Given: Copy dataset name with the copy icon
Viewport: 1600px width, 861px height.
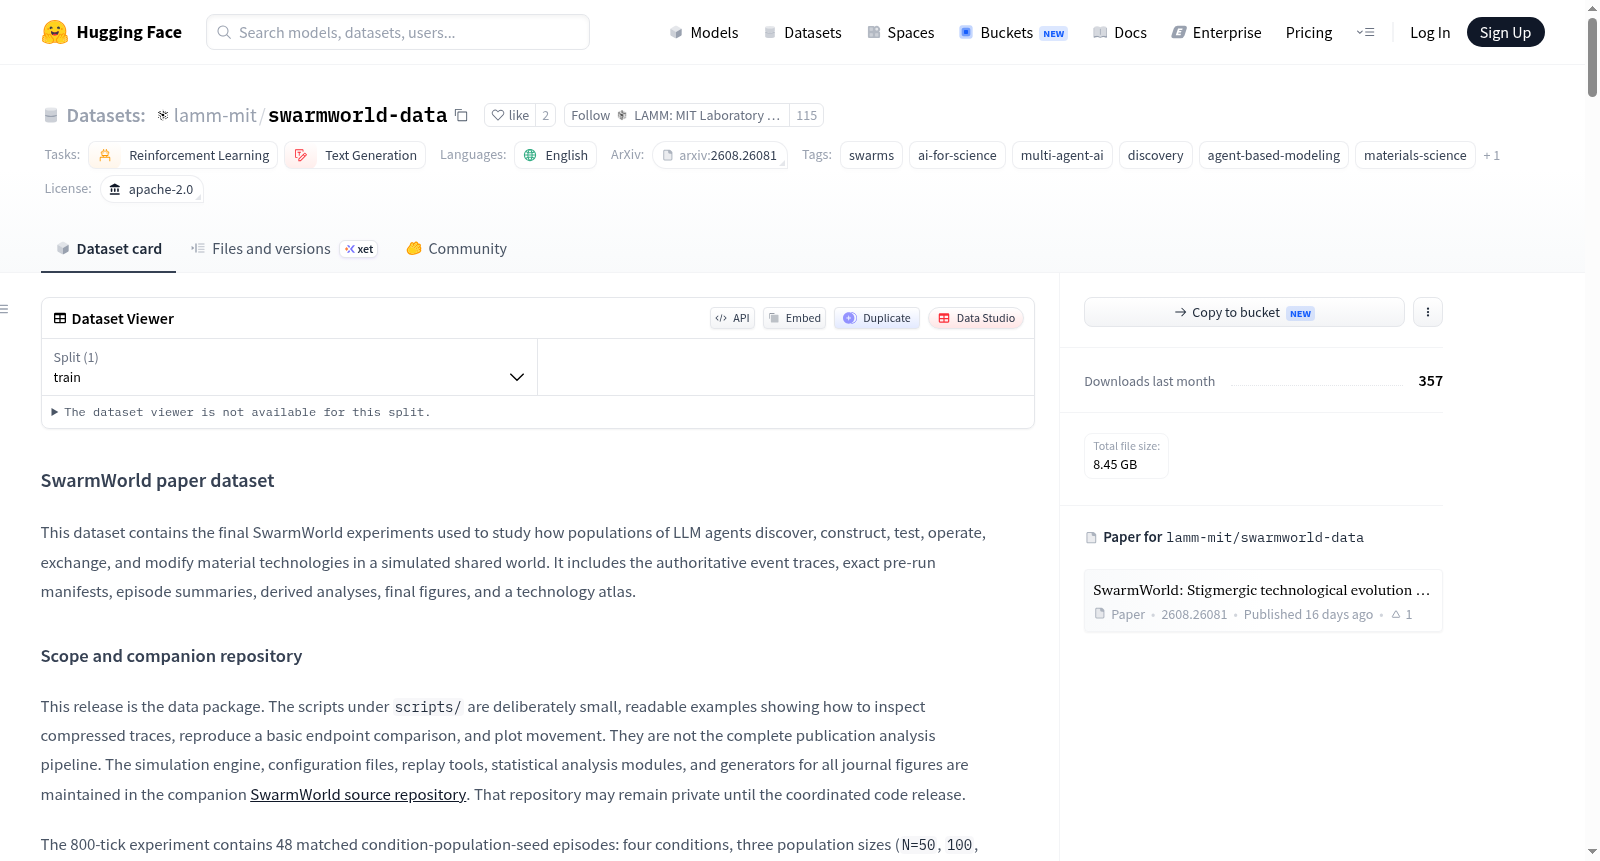Looking at the screenshot, I should [x=461, y=115].
